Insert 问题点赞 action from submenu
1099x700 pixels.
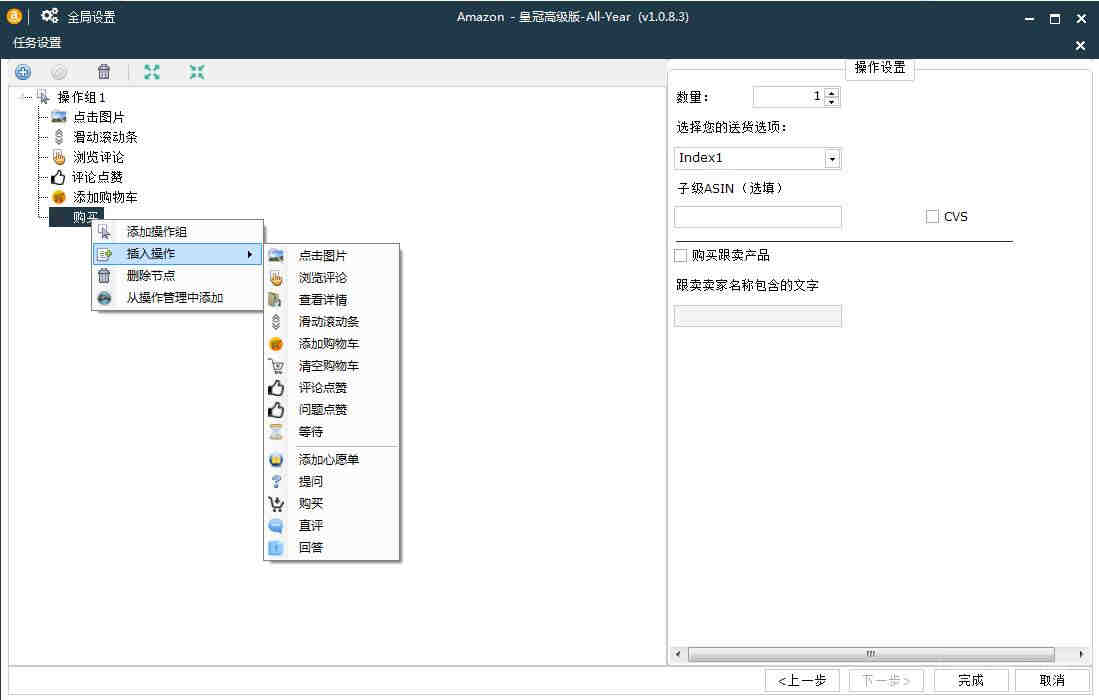click(x=332, y=409)
